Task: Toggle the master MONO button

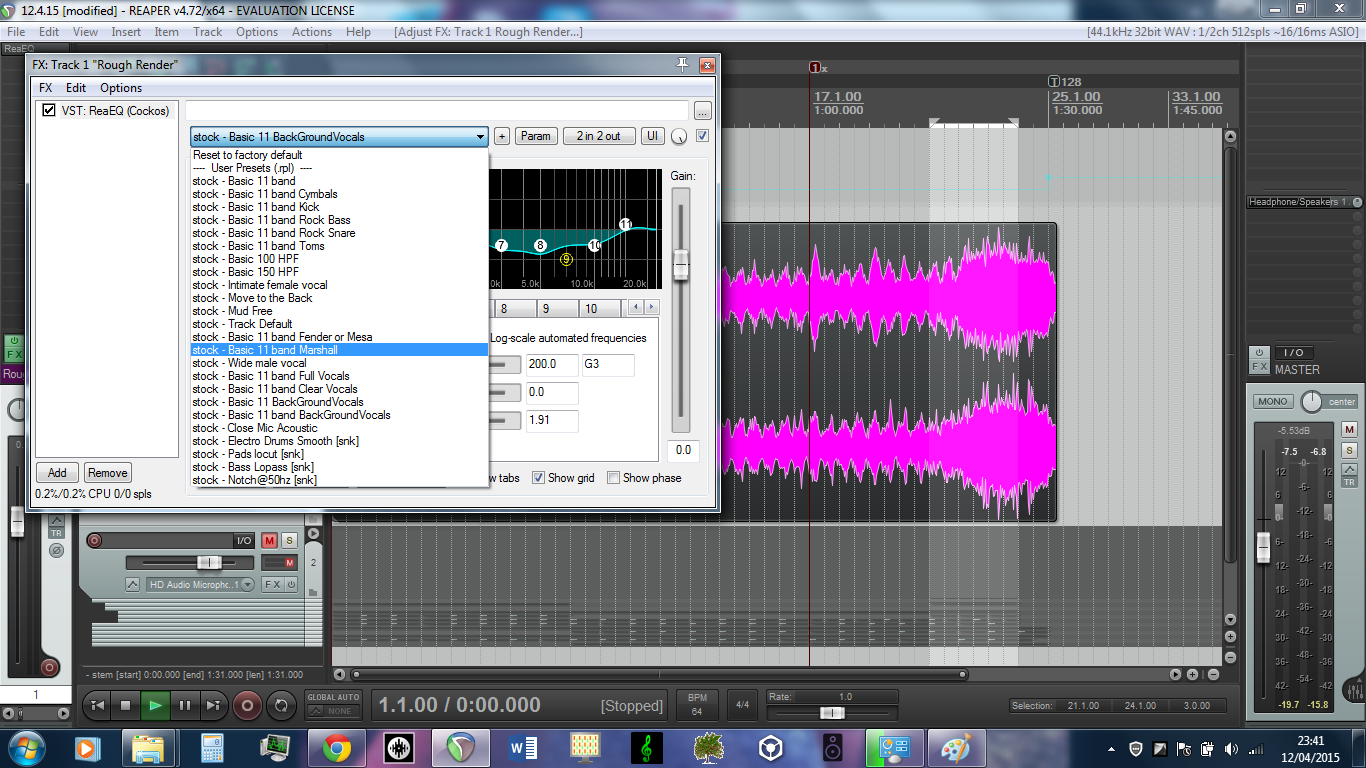Action: [1273, 401]
